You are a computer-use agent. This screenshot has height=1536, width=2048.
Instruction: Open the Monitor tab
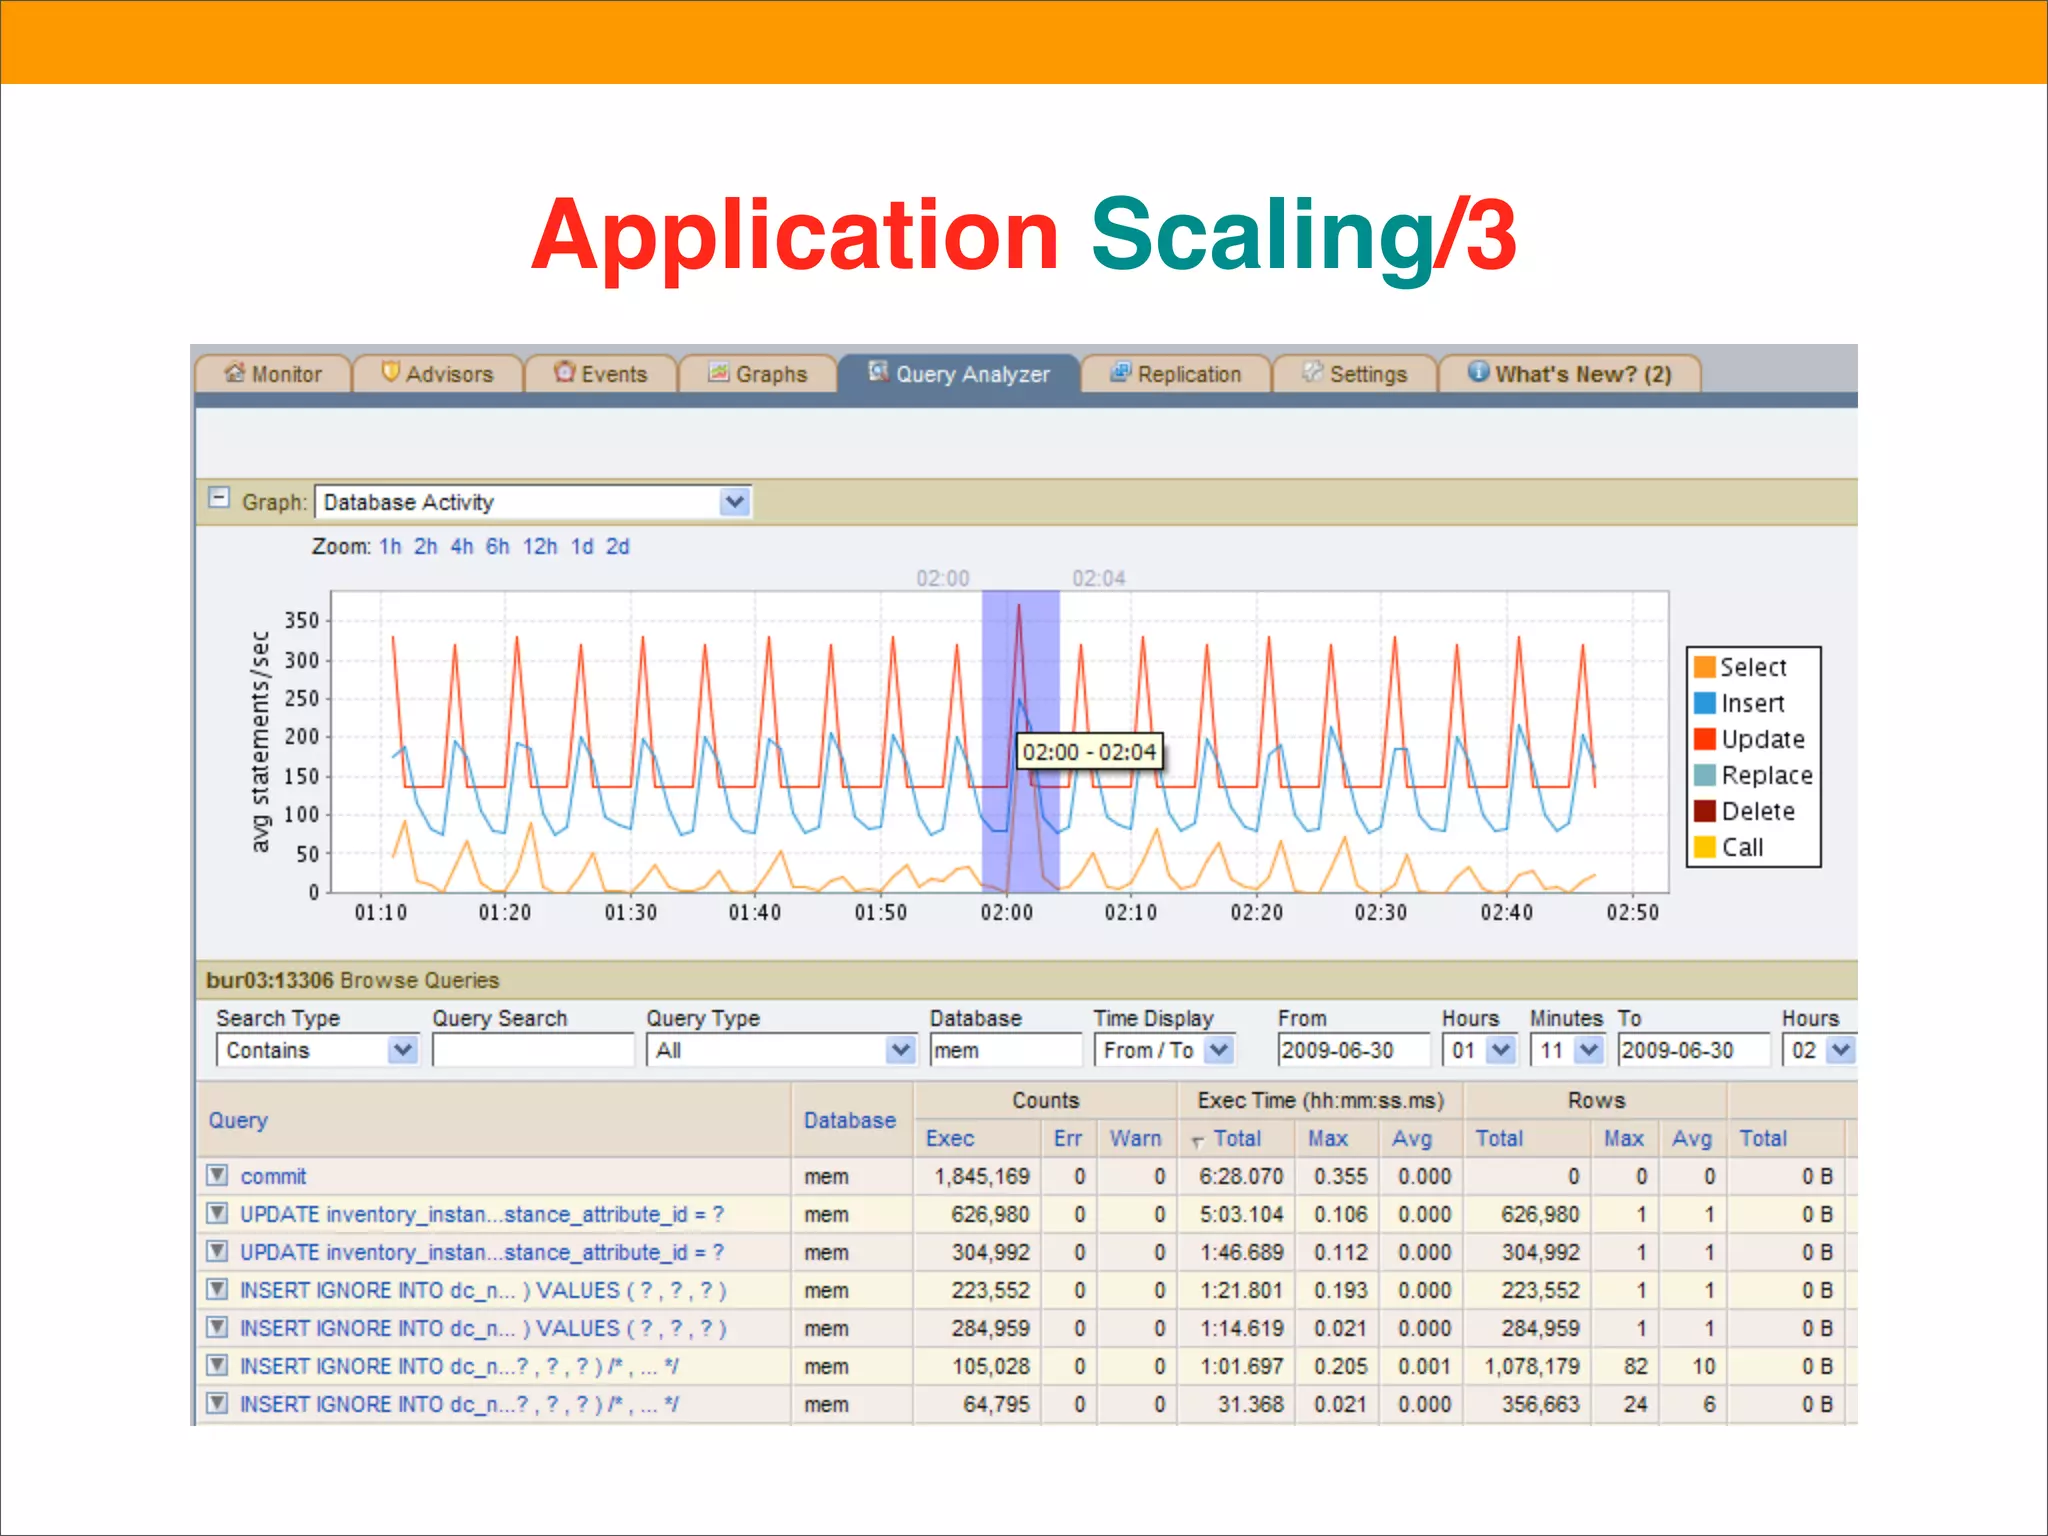click(x=273, y=374)
